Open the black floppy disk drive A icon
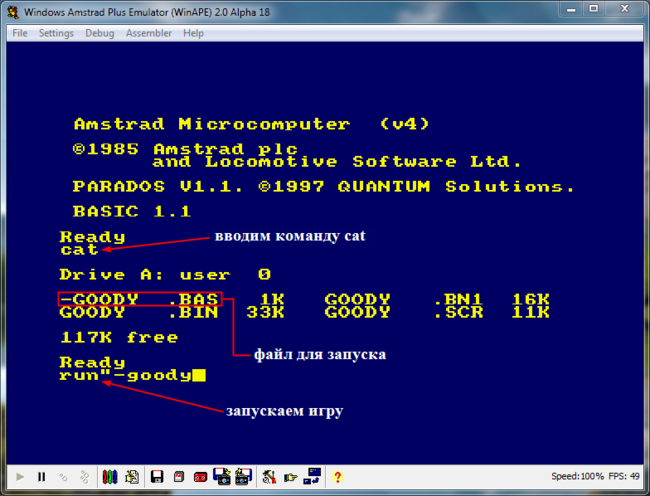The image size is (650, 496). tap(157, 477)
